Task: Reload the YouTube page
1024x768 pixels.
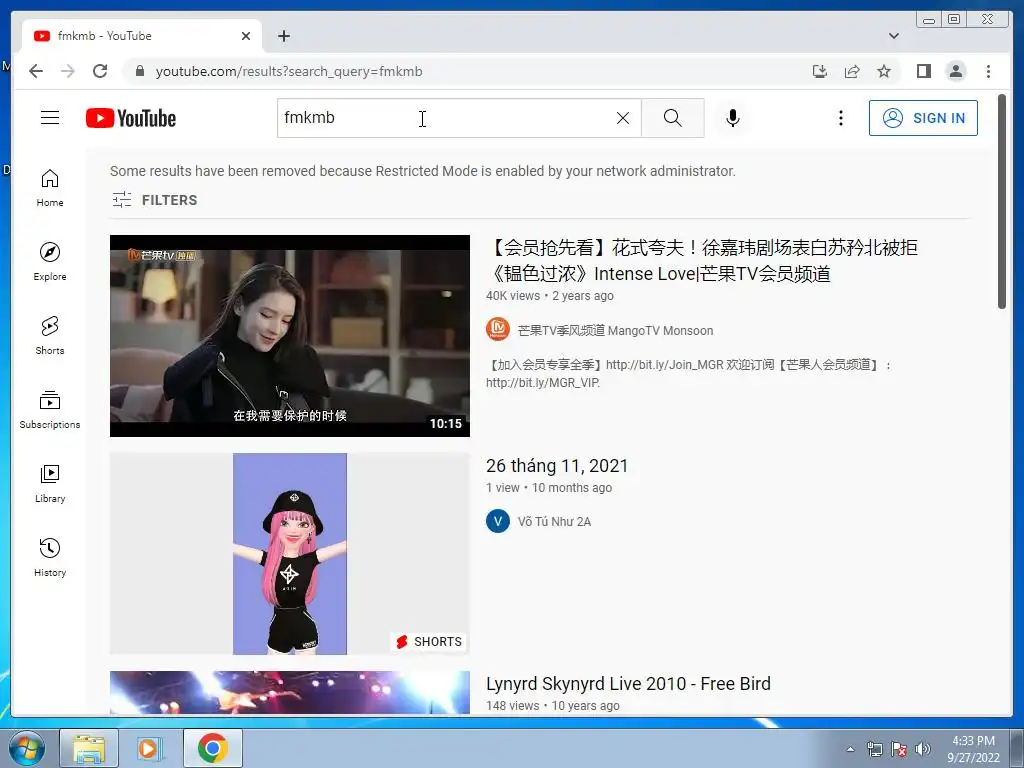Action: 100,71
